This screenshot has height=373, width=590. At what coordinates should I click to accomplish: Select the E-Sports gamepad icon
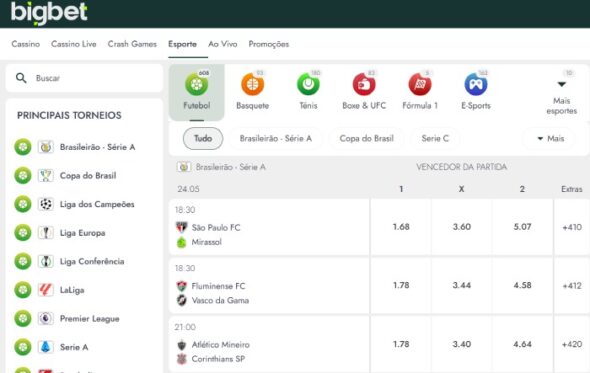[x=476, y=84]
